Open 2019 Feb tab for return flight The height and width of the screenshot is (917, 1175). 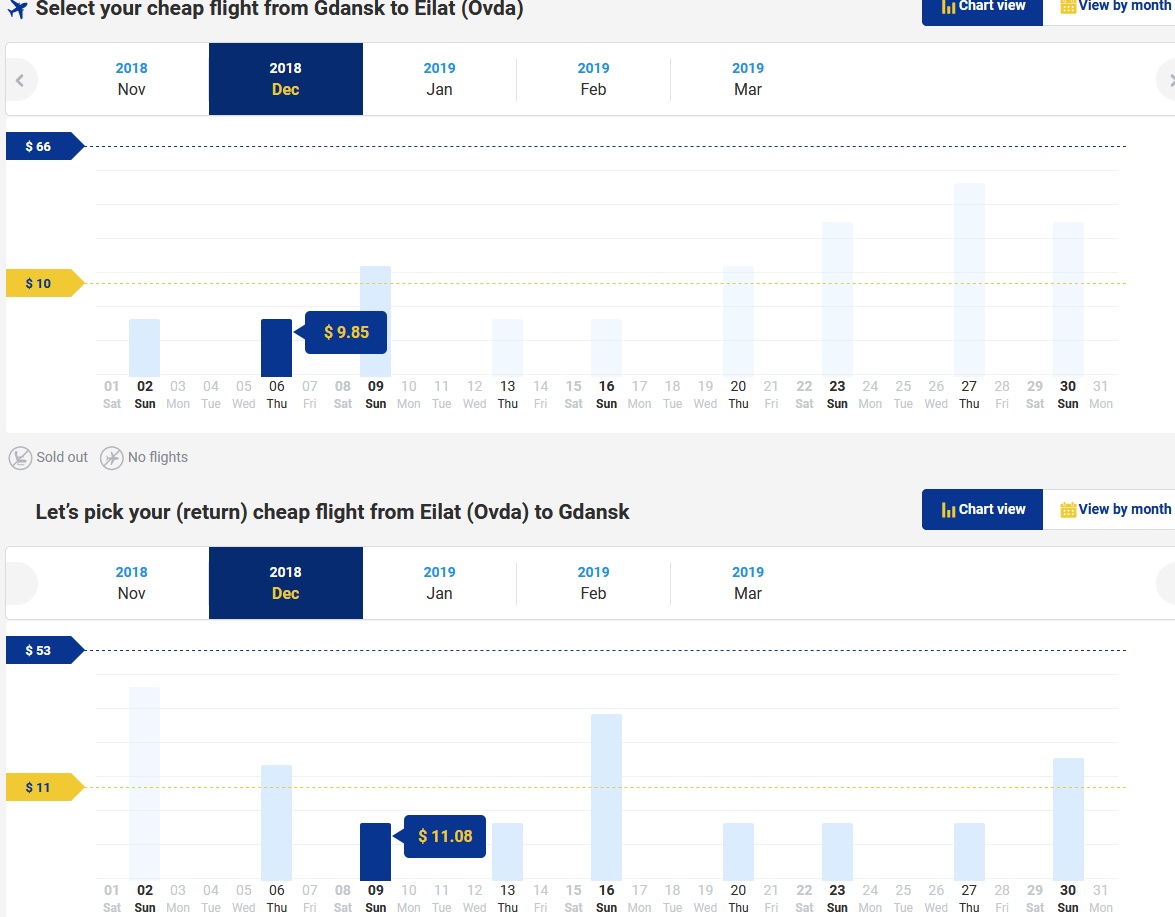pos(593,584)
